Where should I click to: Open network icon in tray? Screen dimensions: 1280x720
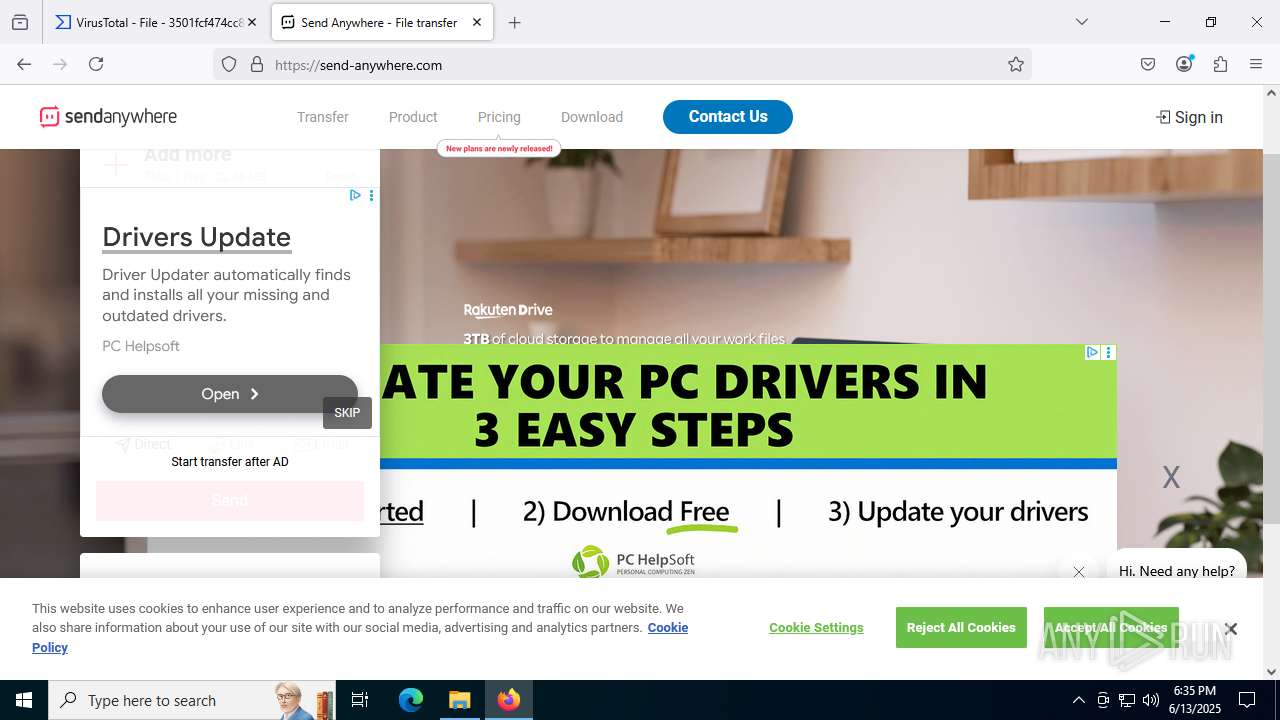1127,700
